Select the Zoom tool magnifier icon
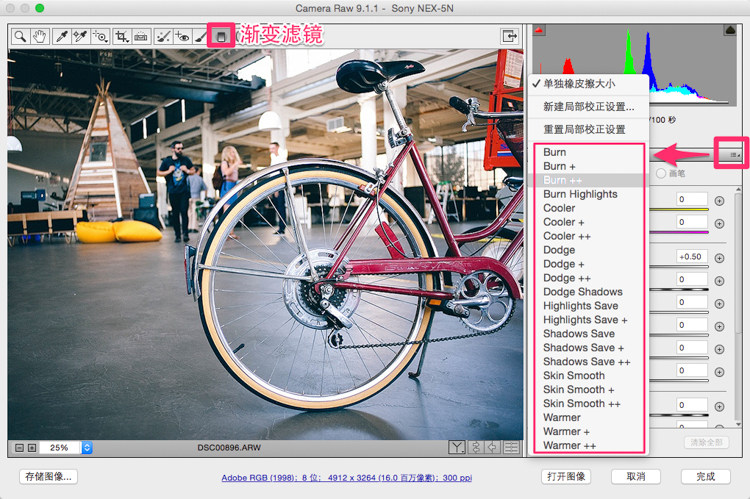750x499 pixels. tap(20, 36)
